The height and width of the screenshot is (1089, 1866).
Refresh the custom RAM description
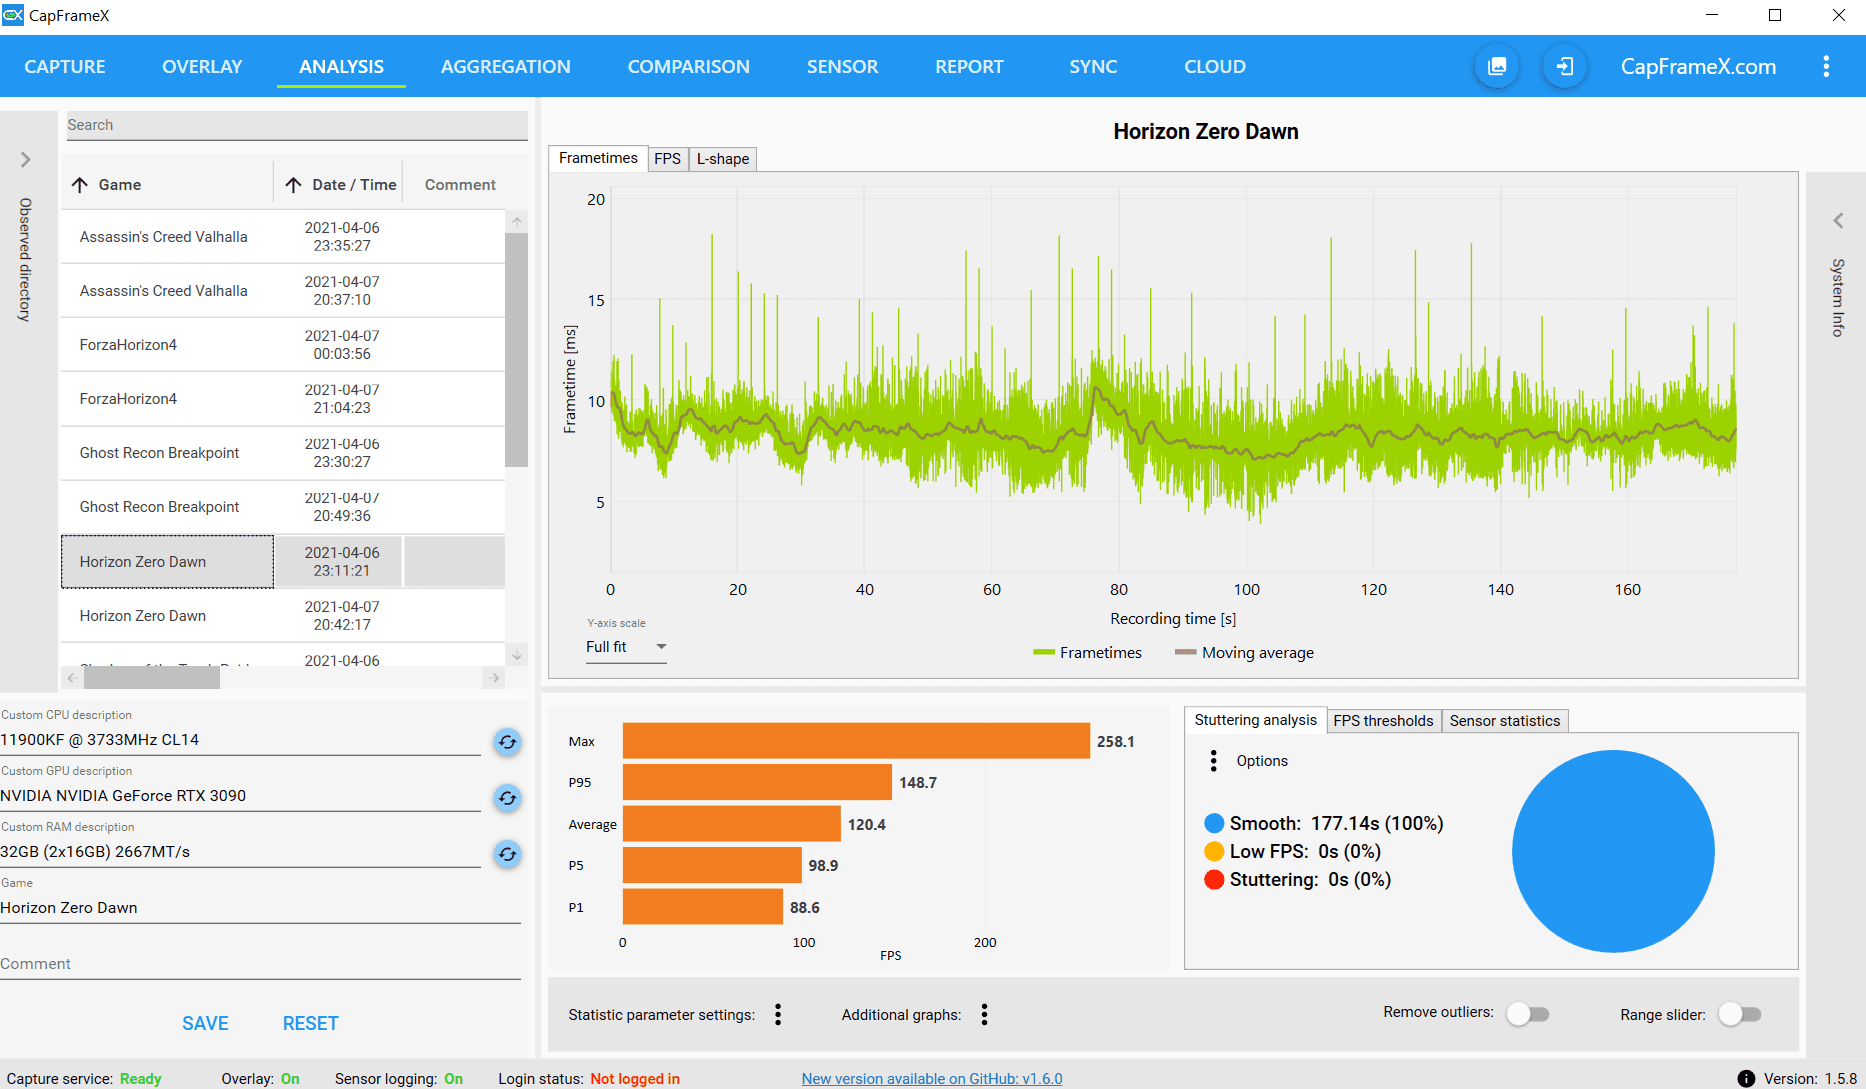[x=508, y=854]
